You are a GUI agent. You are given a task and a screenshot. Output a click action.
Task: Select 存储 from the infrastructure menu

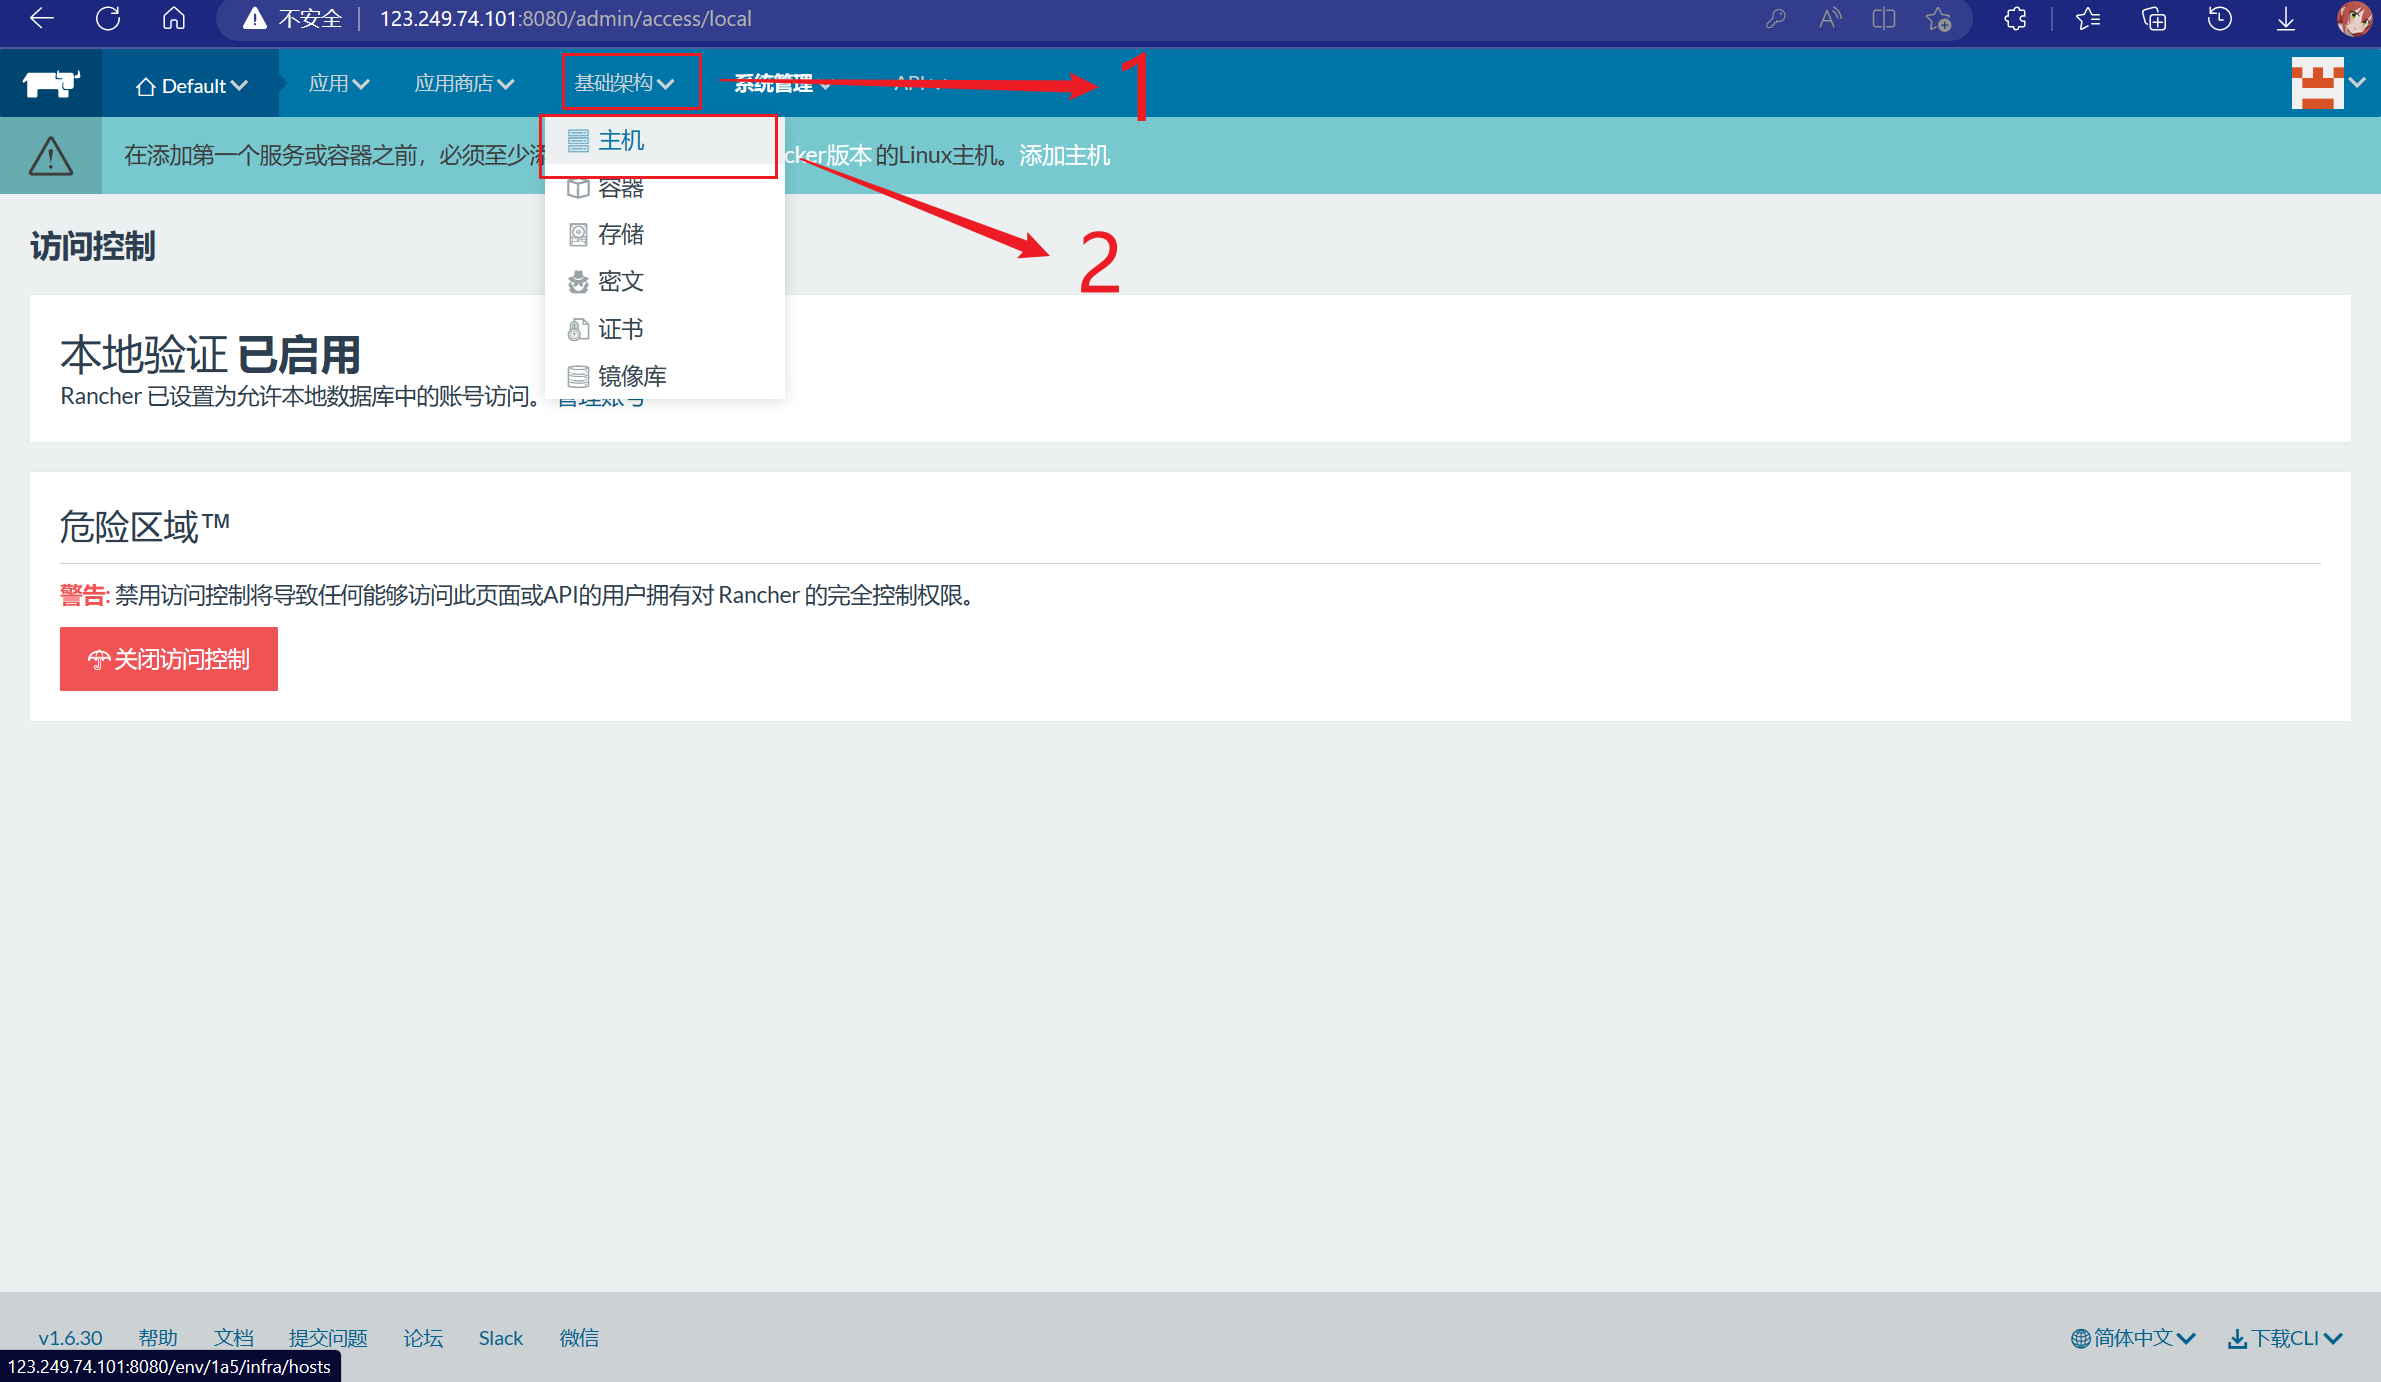click(x=620, y=235)
